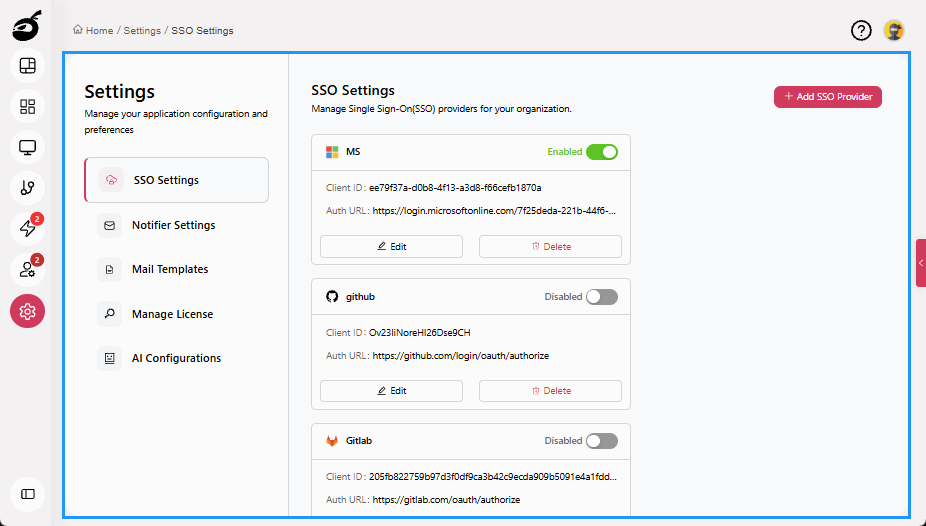The image size is (926, 526).
Task: Click the SSO Settings cloud icon
Action: (x=111, y=180)
